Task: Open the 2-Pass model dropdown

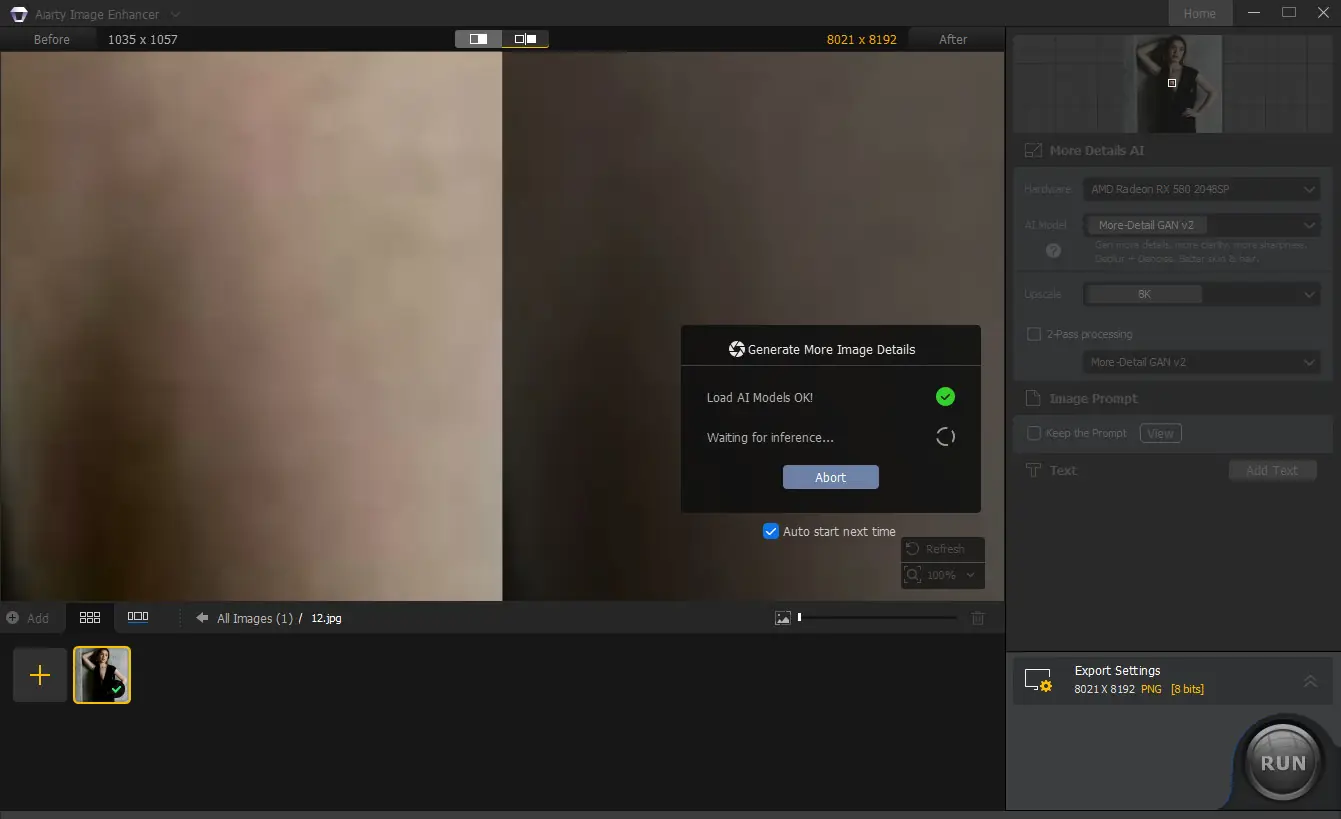Action: tap(1202, 362)
